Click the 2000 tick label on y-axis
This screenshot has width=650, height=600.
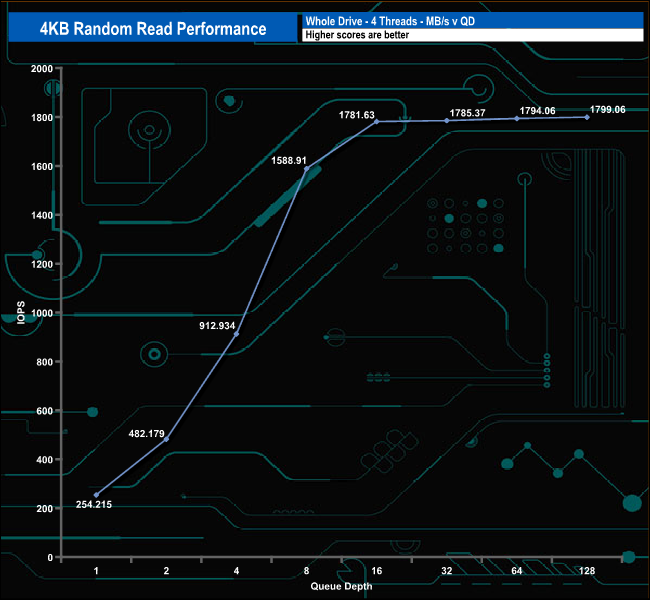[42, 69]
